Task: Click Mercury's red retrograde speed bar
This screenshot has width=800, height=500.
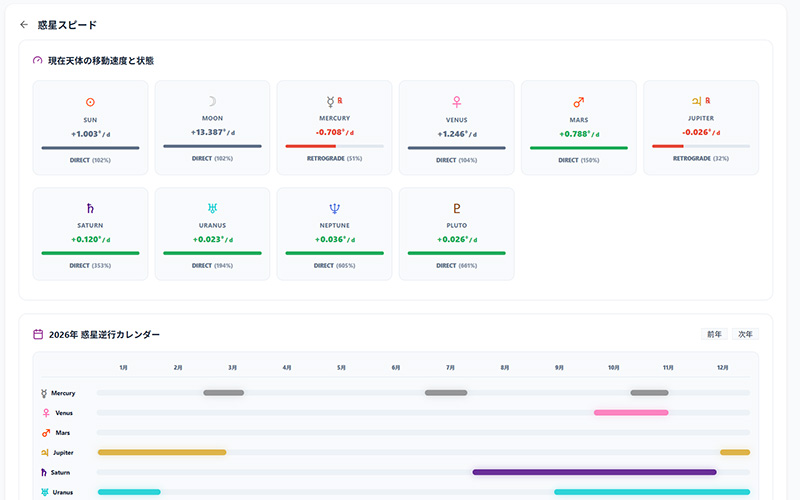Action: point(310,147)
